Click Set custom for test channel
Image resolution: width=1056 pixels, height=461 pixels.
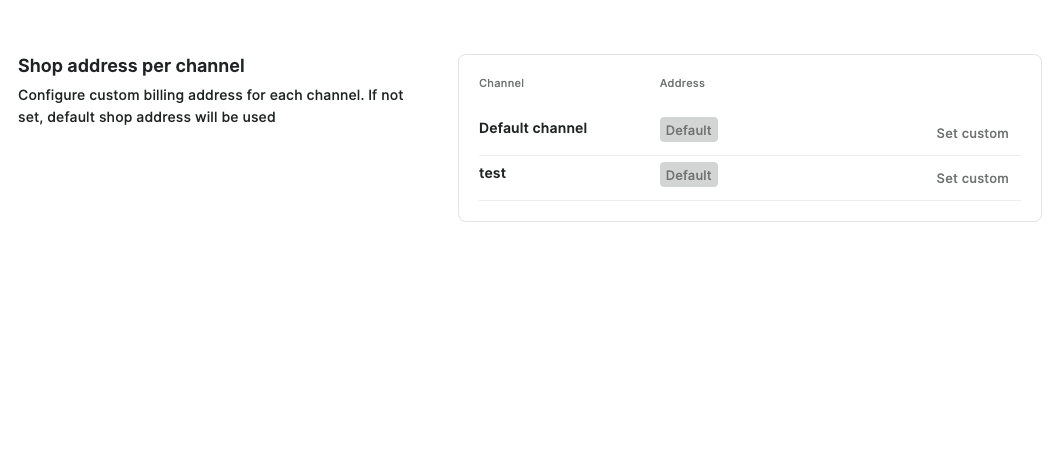point(971,178)
